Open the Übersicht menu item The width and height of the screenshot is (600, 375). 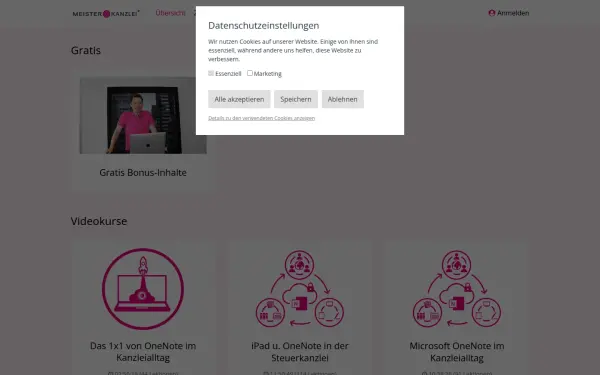(x=170, y=13)
